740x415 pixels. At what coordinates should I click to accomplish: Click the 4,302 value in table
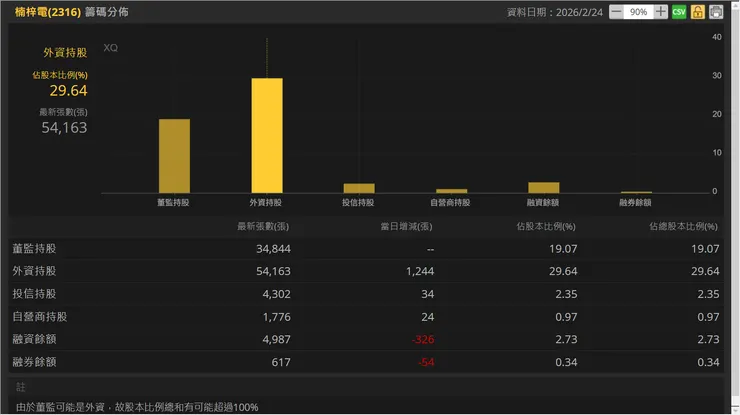(277, 294)
